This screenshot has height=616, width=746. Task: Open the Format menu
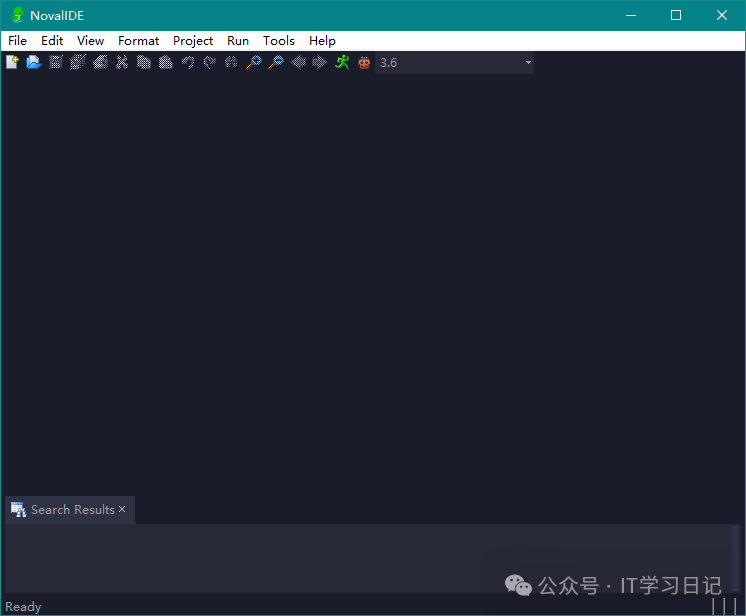[x=138, y=41]
